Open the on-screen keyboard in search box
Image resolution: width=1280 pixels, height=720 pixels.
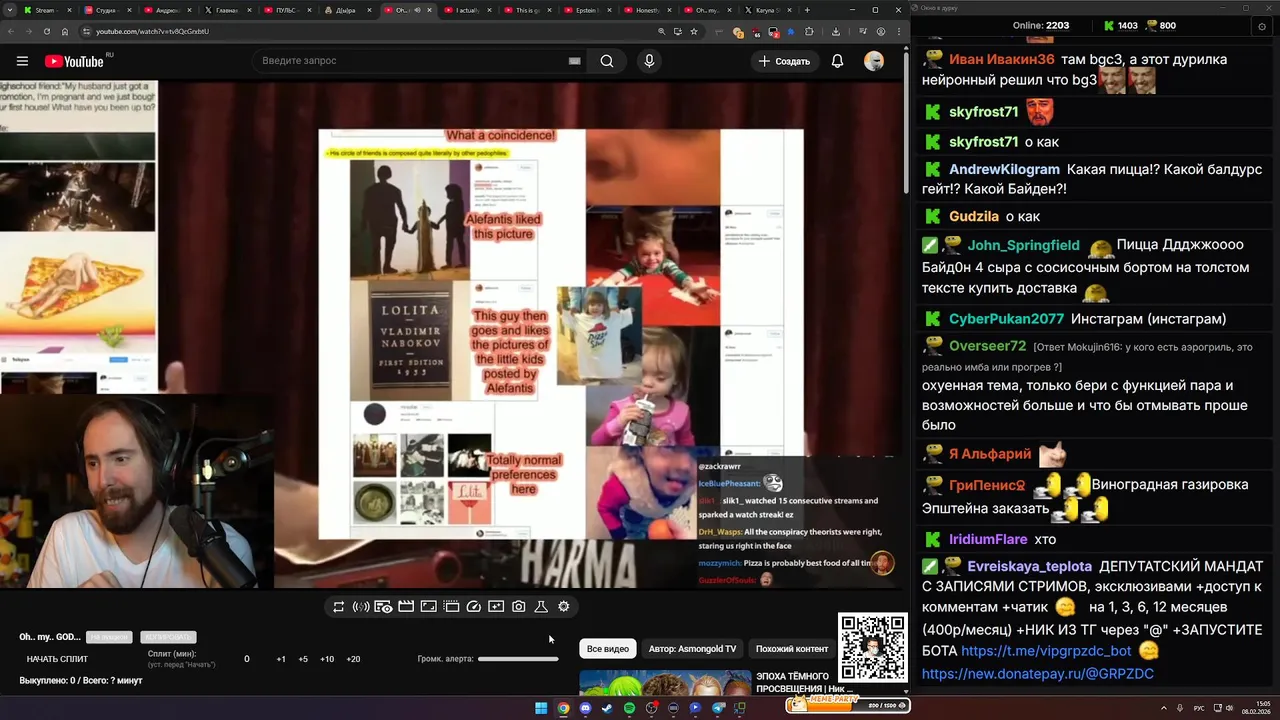pos(574,61)
